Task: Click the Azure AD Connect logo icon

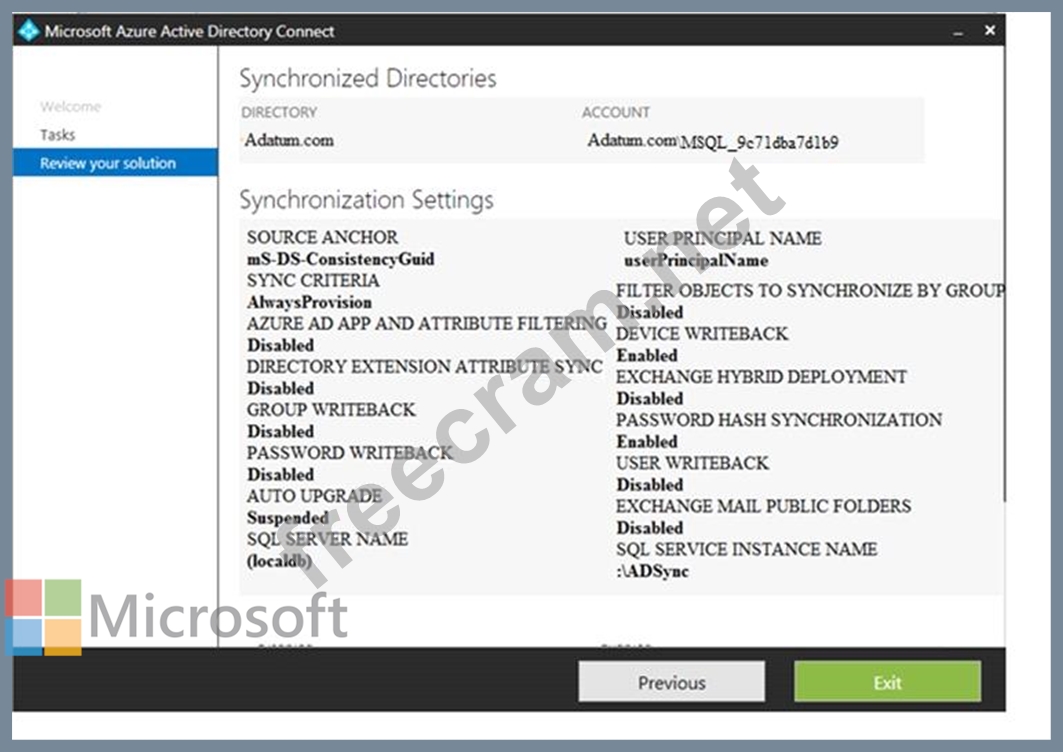Action: click(x=28, y=31)
